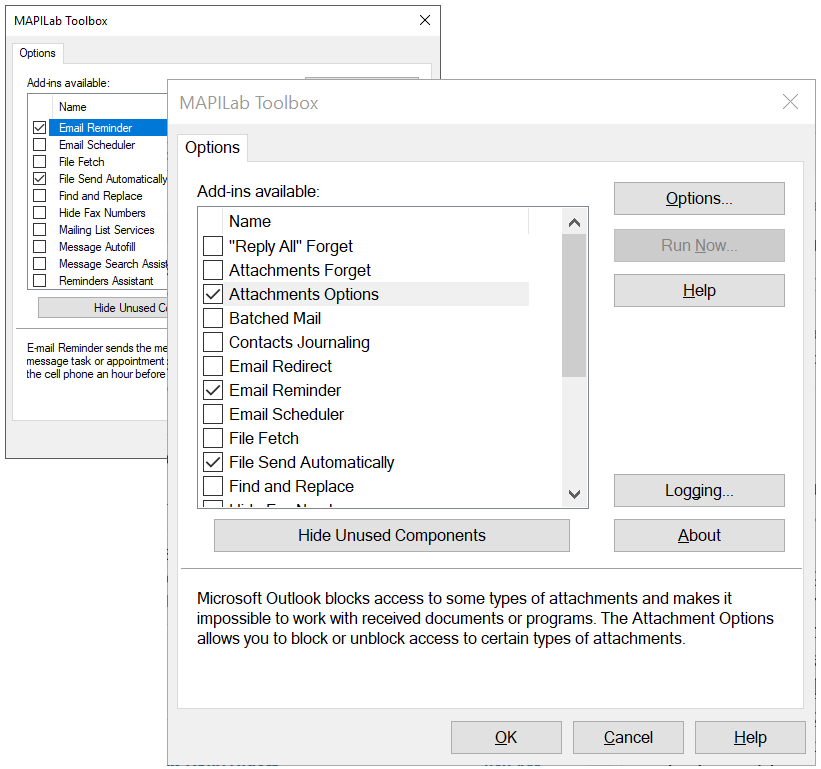Select "Message Autofill" in back window
The height and width of the screenshot is (769, 821).
[97, 247]
